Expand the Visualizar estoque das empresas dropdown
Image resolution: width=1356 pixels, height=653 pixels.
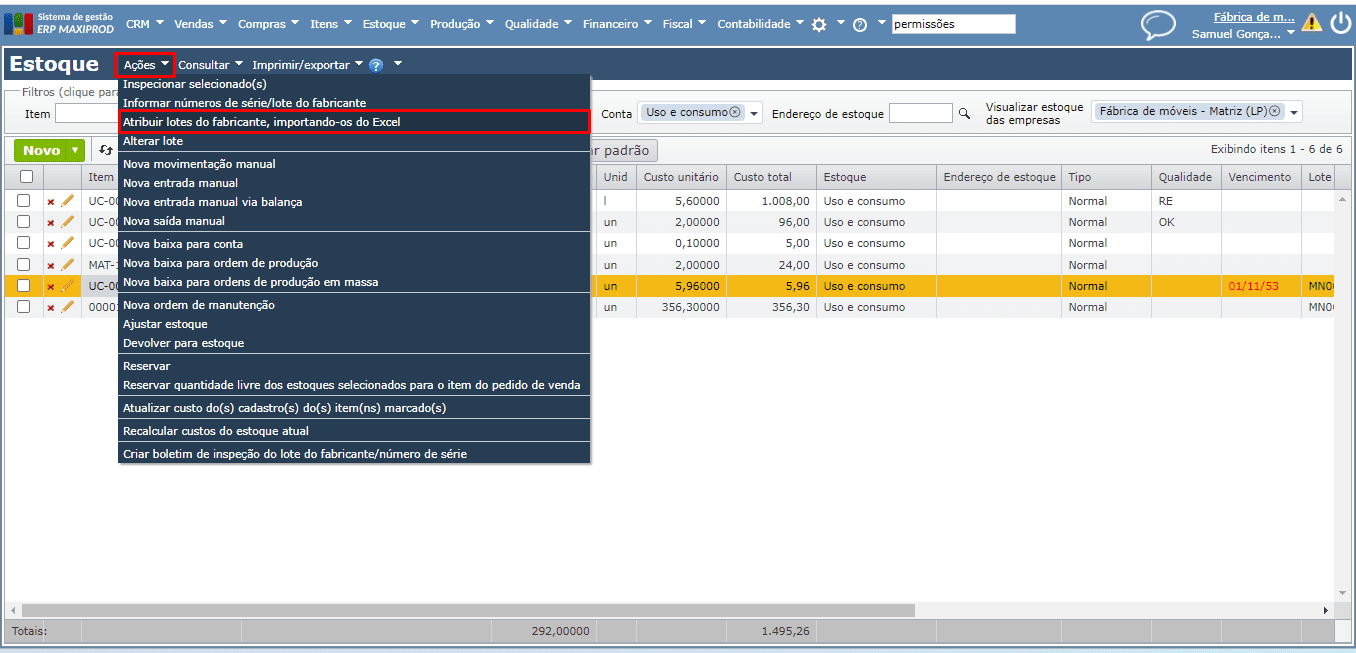[x=1293, y=112]
